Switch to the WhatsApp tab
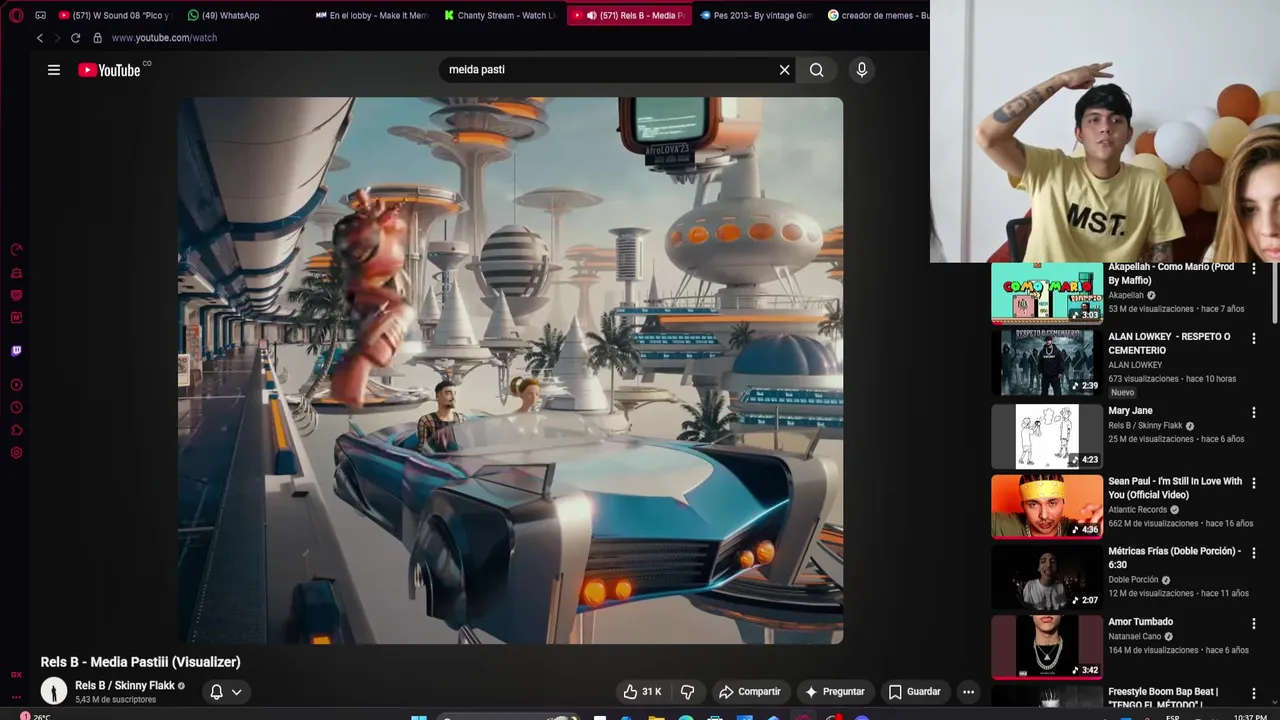 224,15
